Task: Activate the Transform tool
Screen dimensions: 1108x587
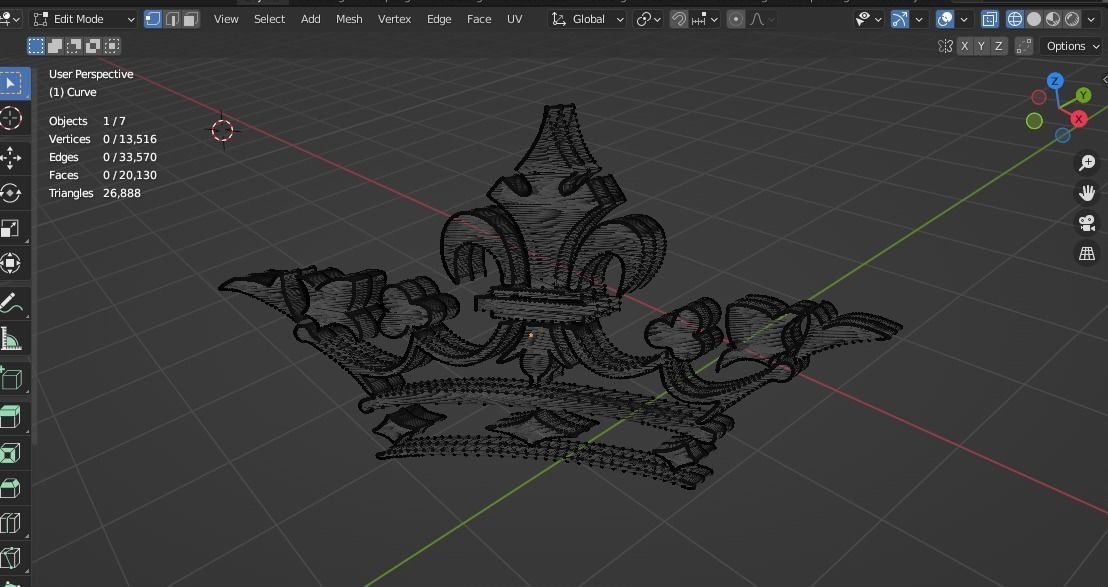Action: pos(11,263)
